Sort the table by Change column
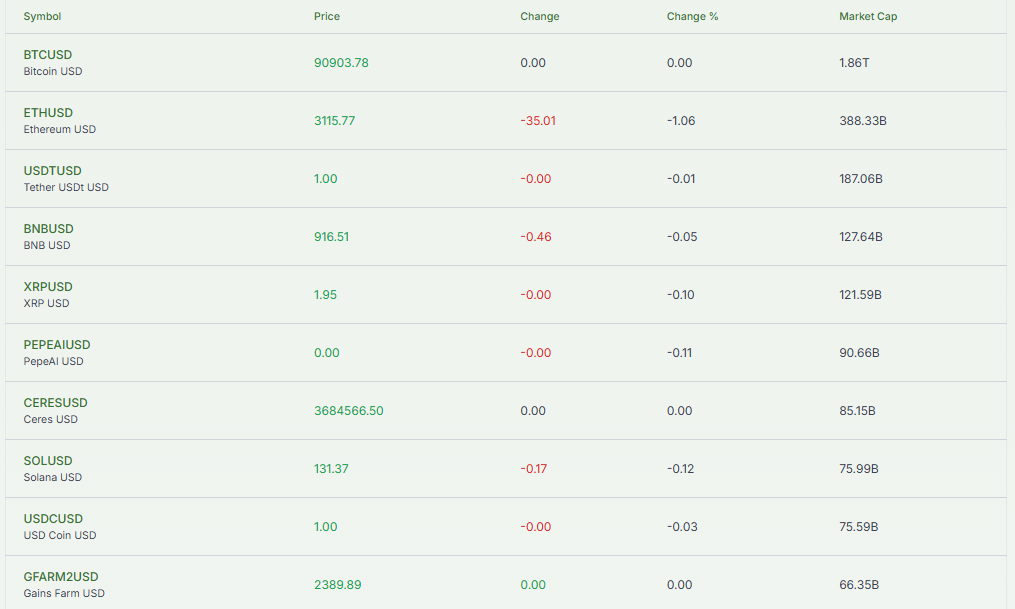The image size is (1015, 609). point(539,16)
